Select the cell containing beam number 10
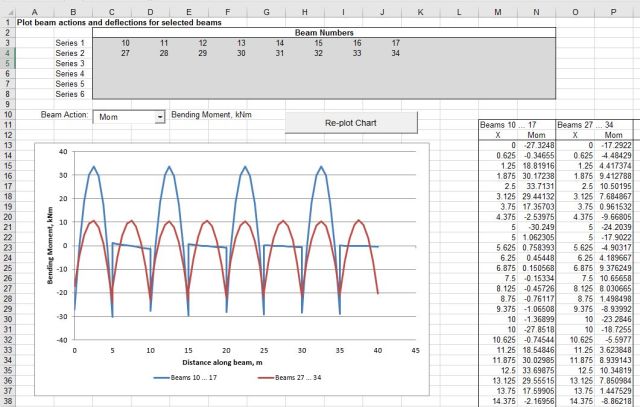This screenshot has width=640, height=407. point(125,43)
